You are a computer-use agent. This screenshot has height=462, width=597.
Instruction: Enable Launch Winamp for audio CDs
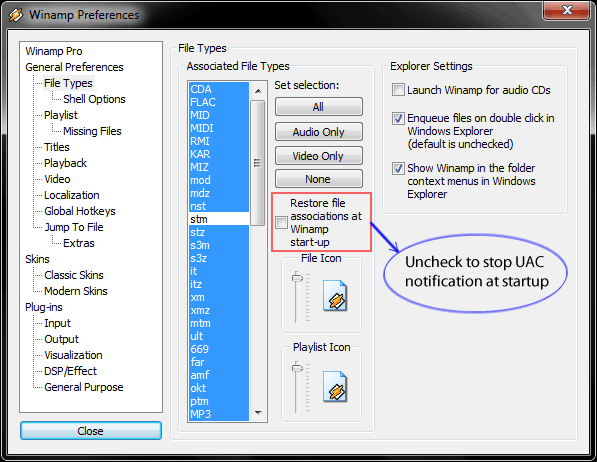coord(398,90)
